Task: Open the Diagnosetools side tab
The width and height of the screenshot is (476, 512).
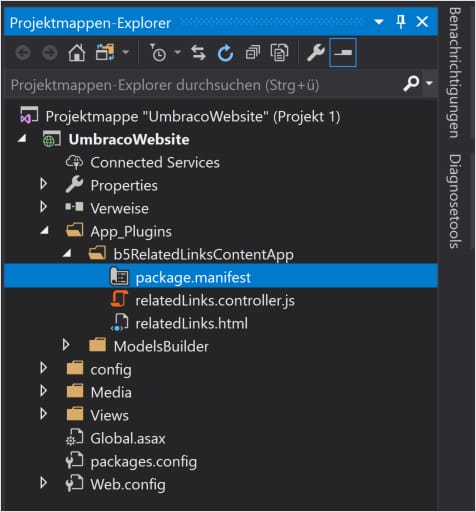Action: (x=455, y=201)
